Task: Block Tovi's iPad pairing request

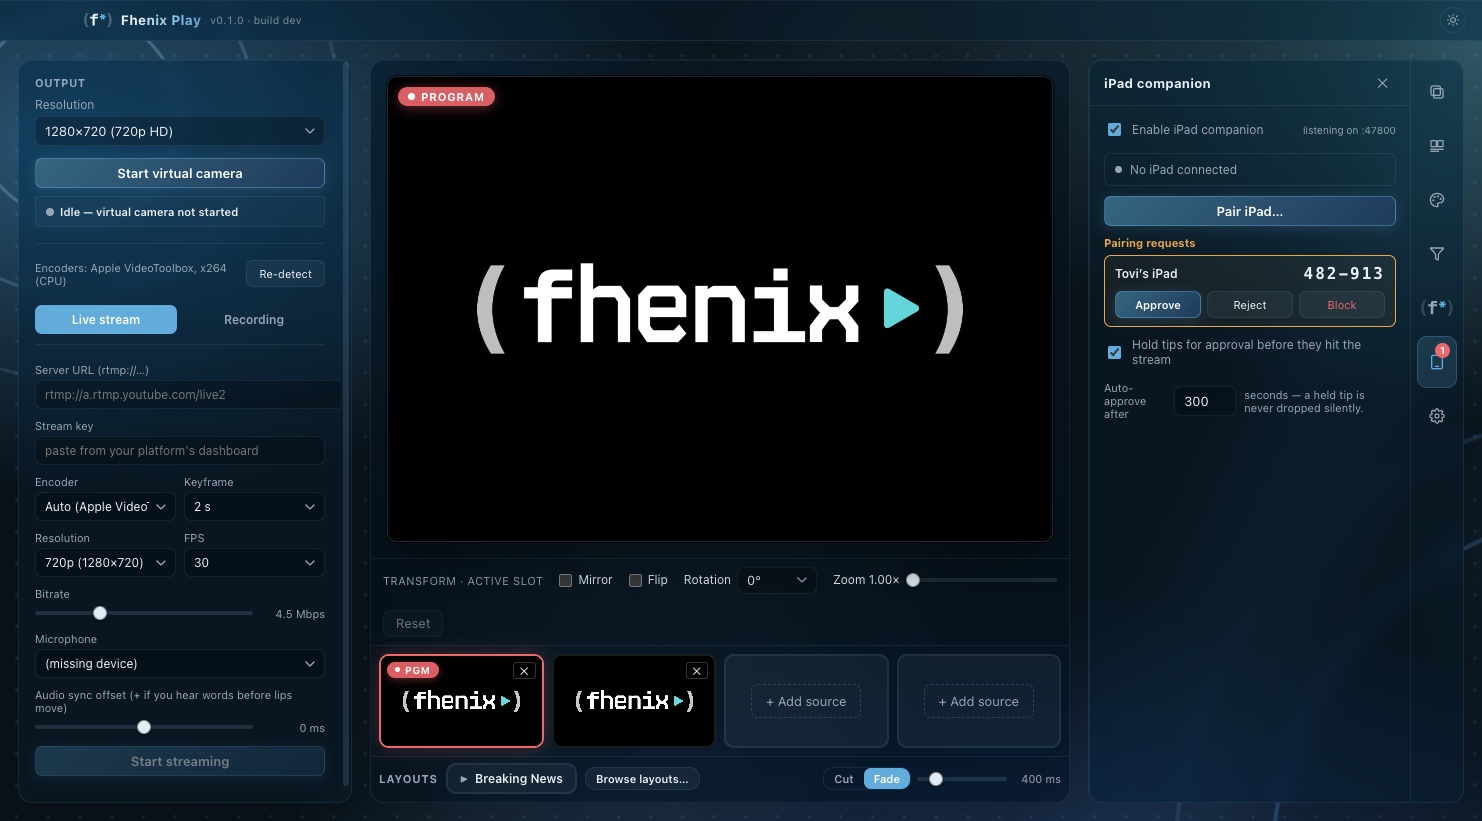Action: point(1342,305)
